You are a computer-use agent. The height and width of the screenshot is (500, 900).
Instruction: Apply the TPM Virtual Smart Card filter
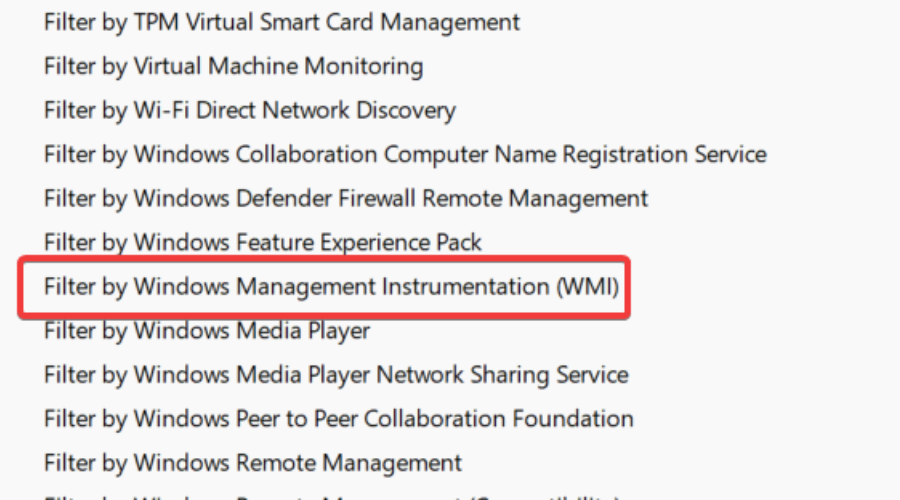(282, 23)
